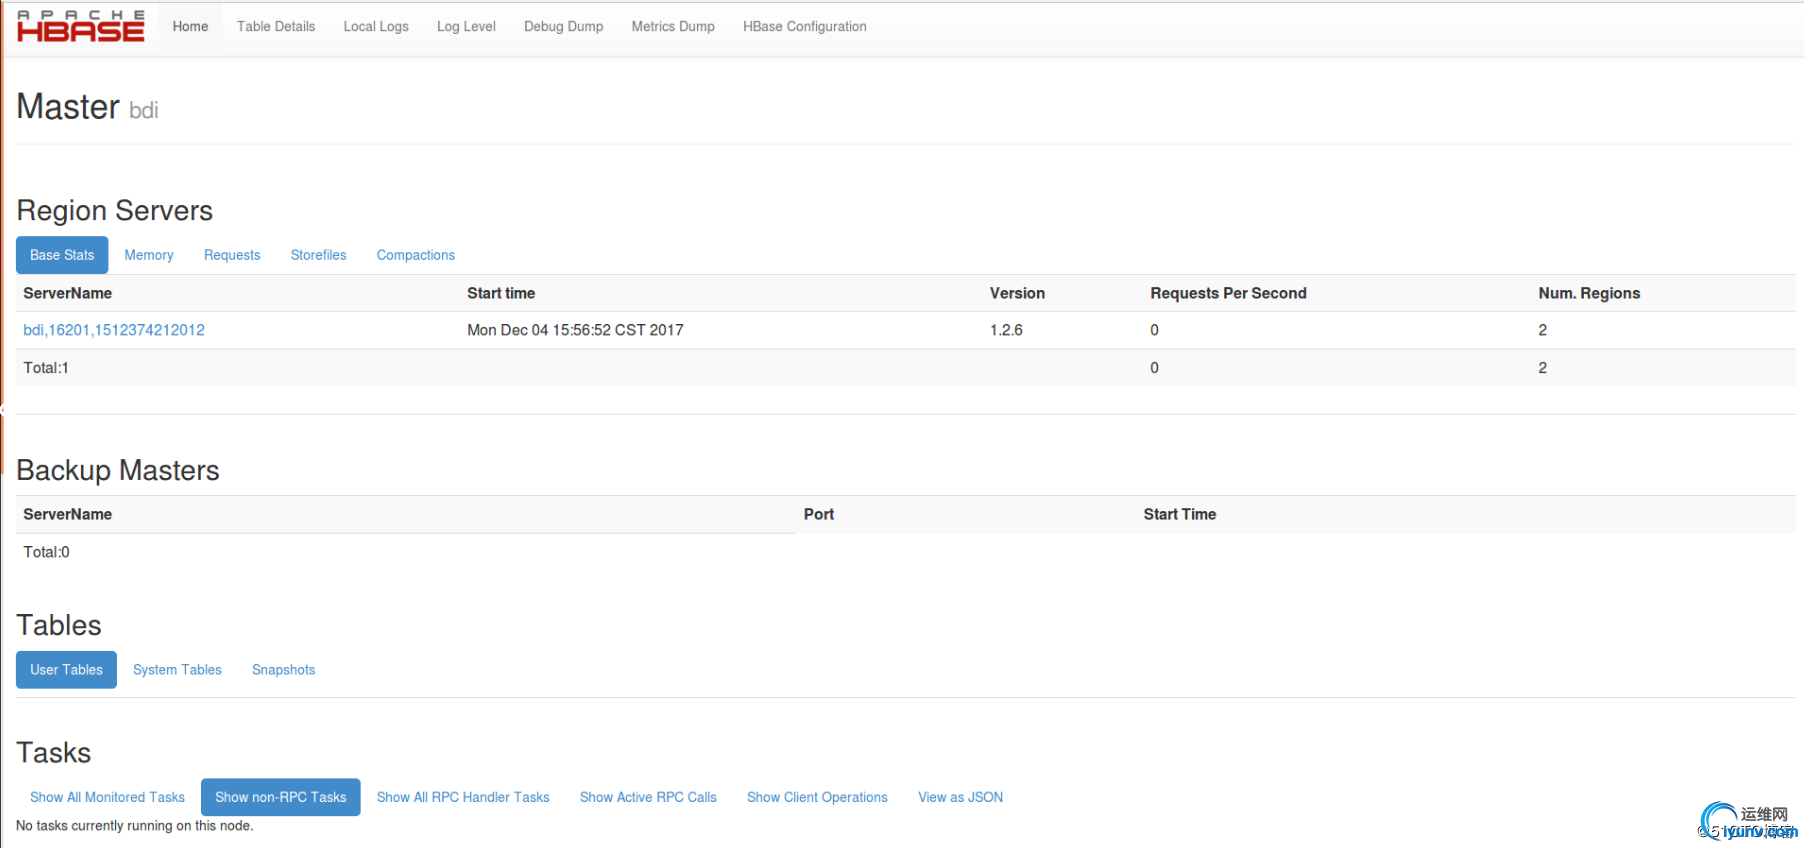Open Local Logs in navigation bar
1804x848 pixels.
[376, 27]
